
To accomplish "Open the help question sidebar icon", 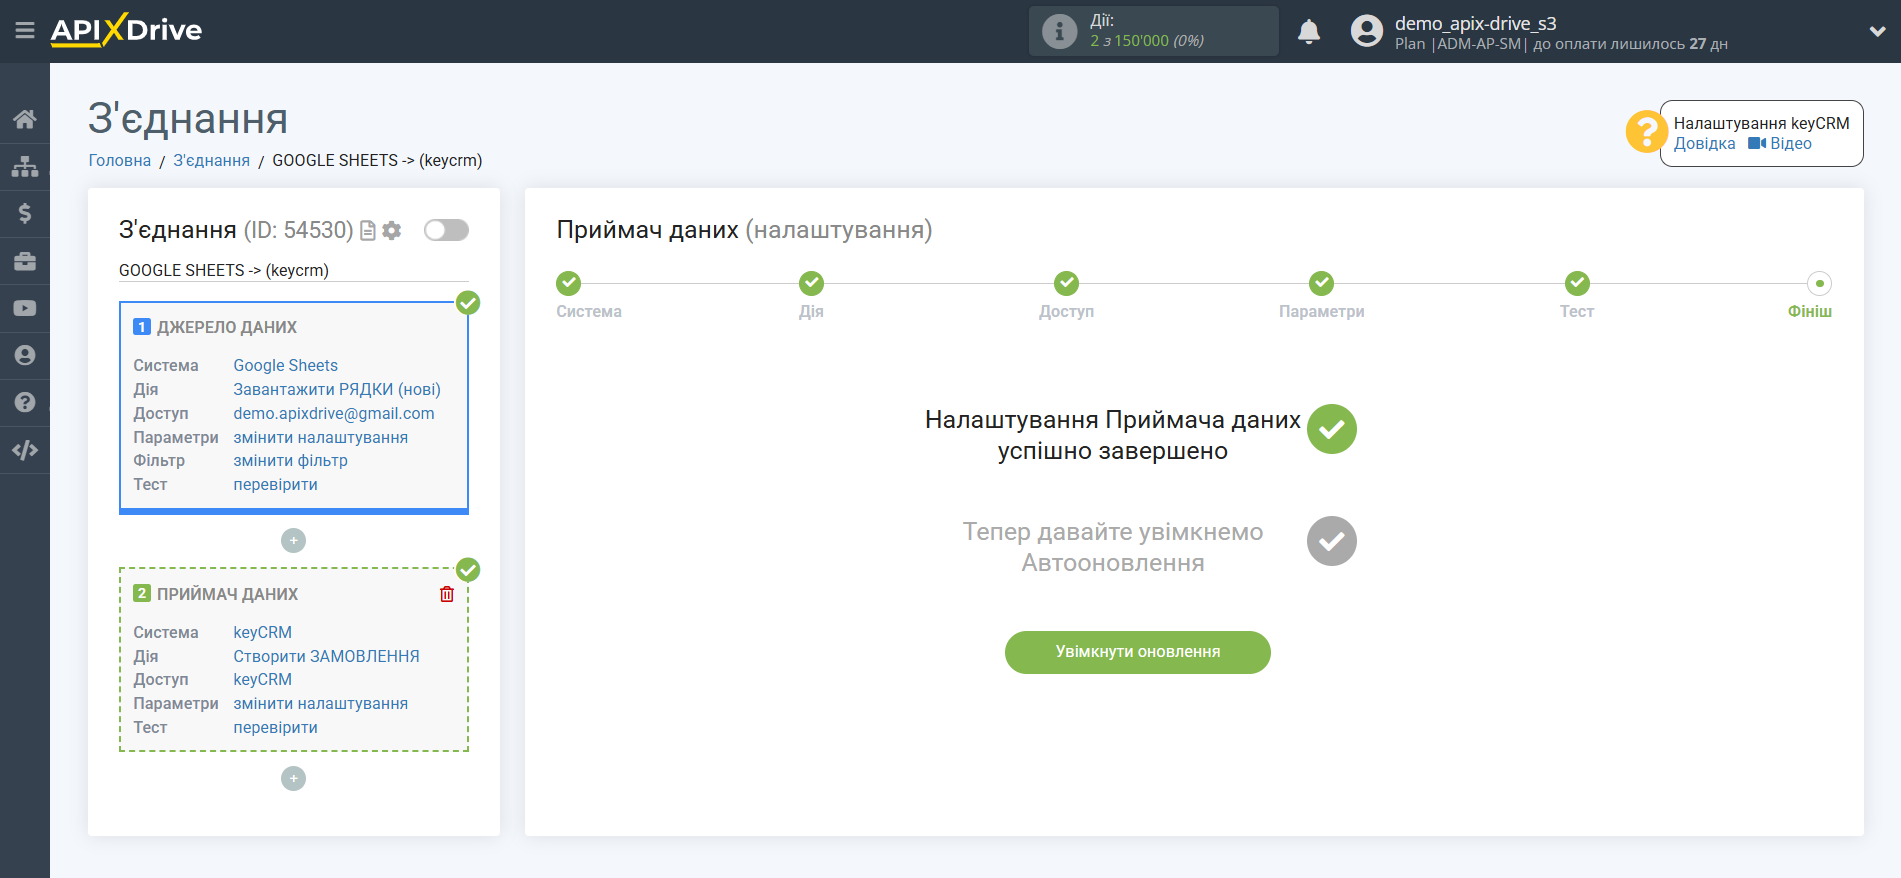I will [x=25, y=402].
